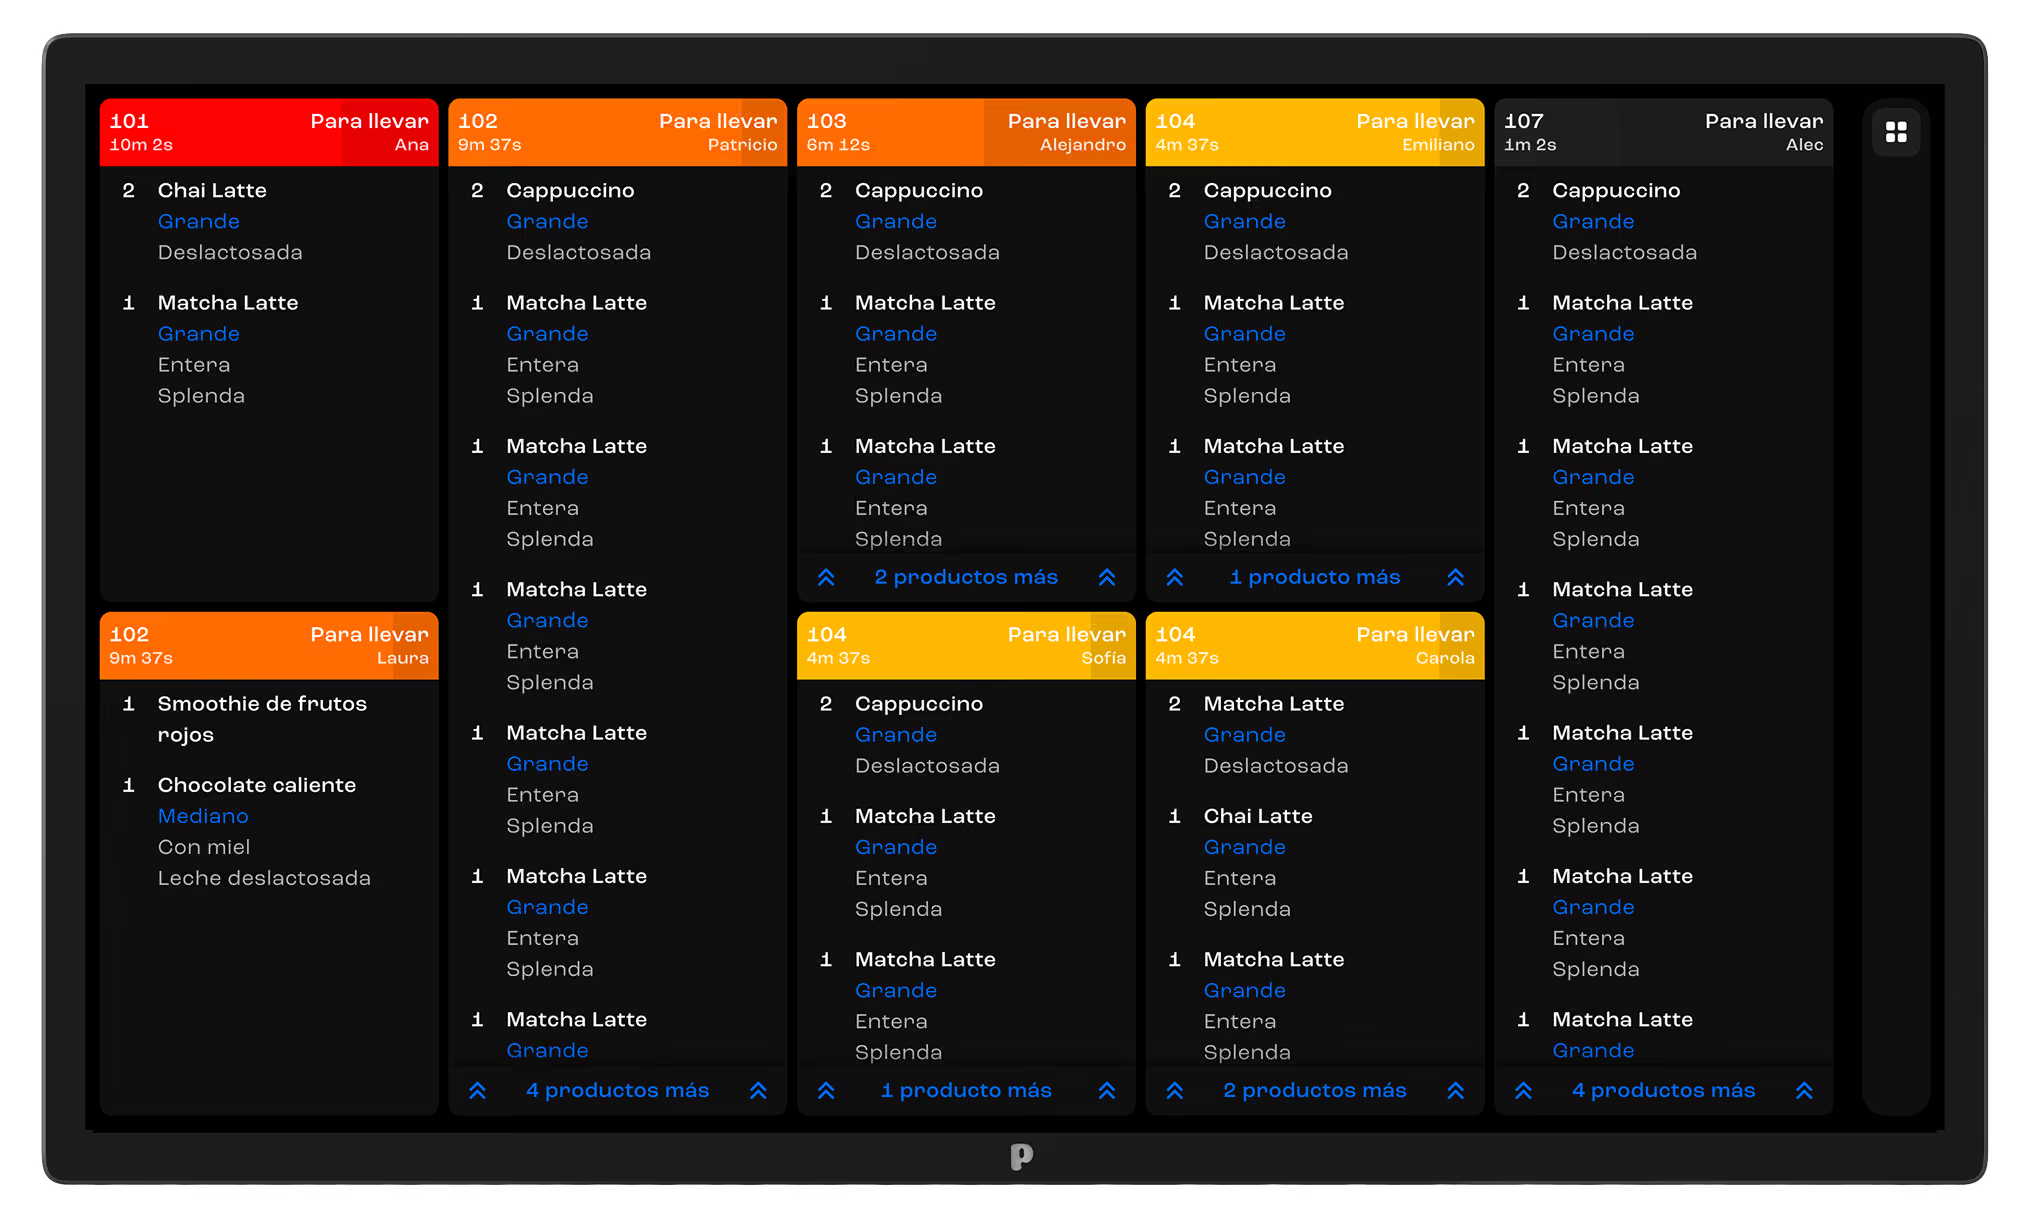Select order 104 header for Emiliano

(x=1315, y=132)
